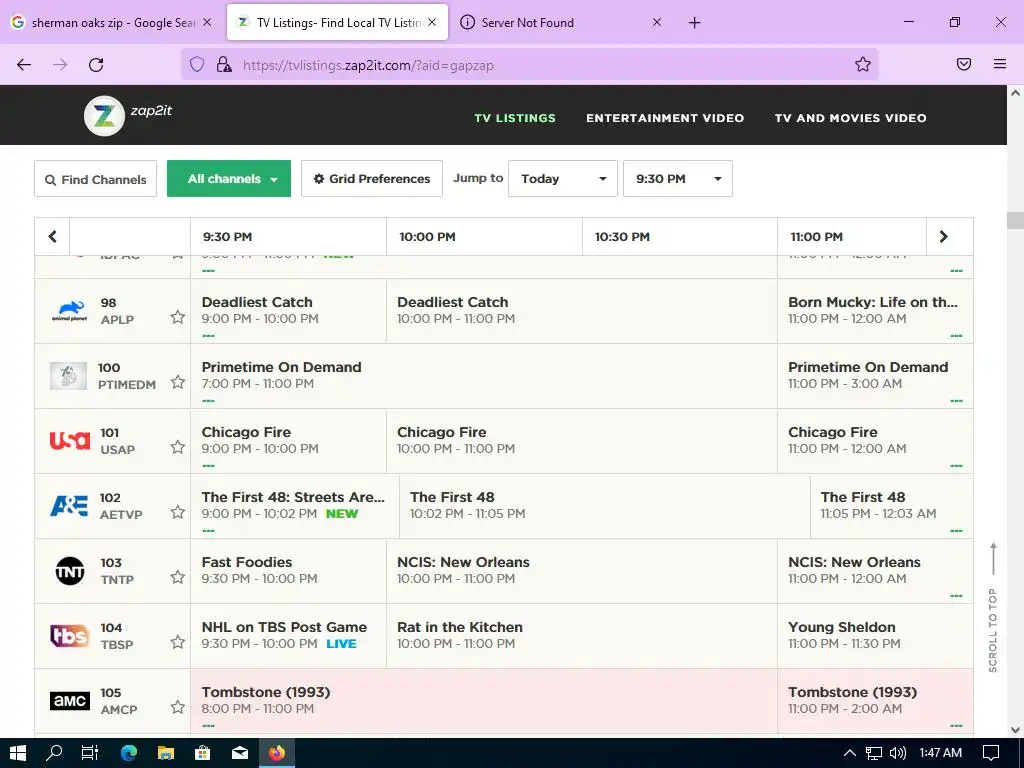The height and width of the screenshot is (768, 1024).
Task: Open Grid Preferences
Action: [372, 178]
